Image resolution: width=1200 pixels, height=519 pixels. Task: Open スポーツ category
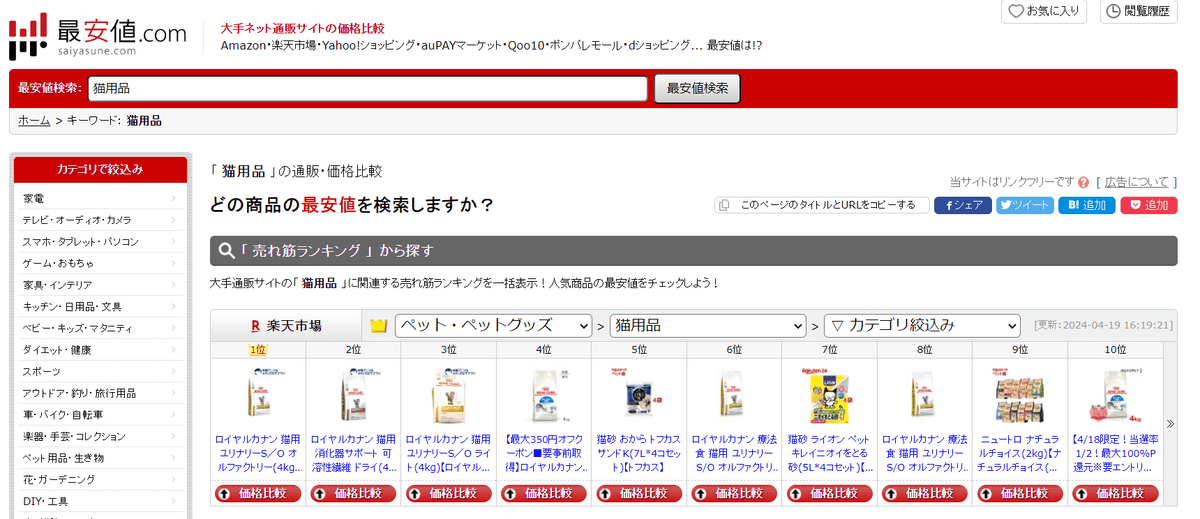click(x=101, y=371)
